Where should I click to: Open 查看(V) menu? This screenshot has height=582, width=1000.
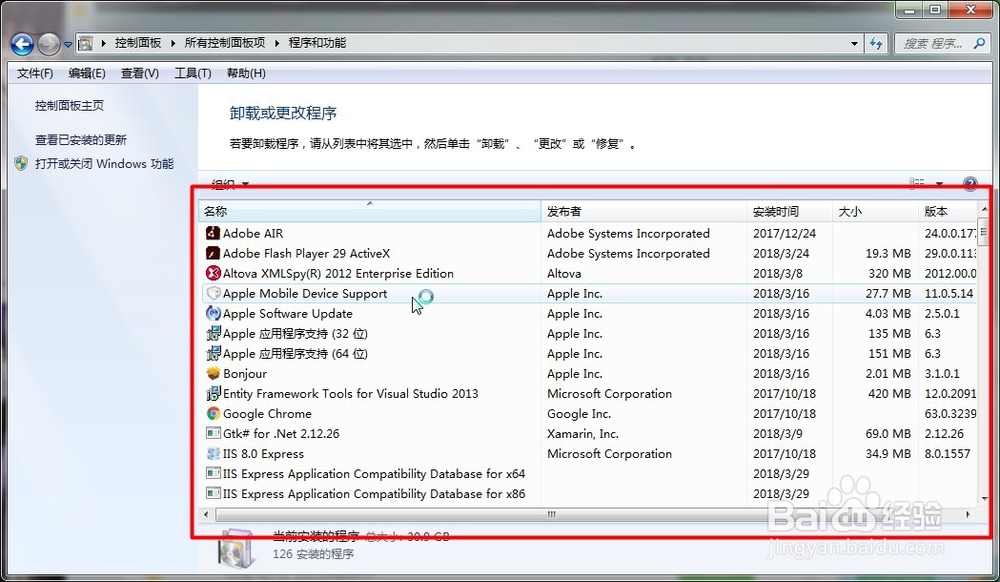[140, 73]
